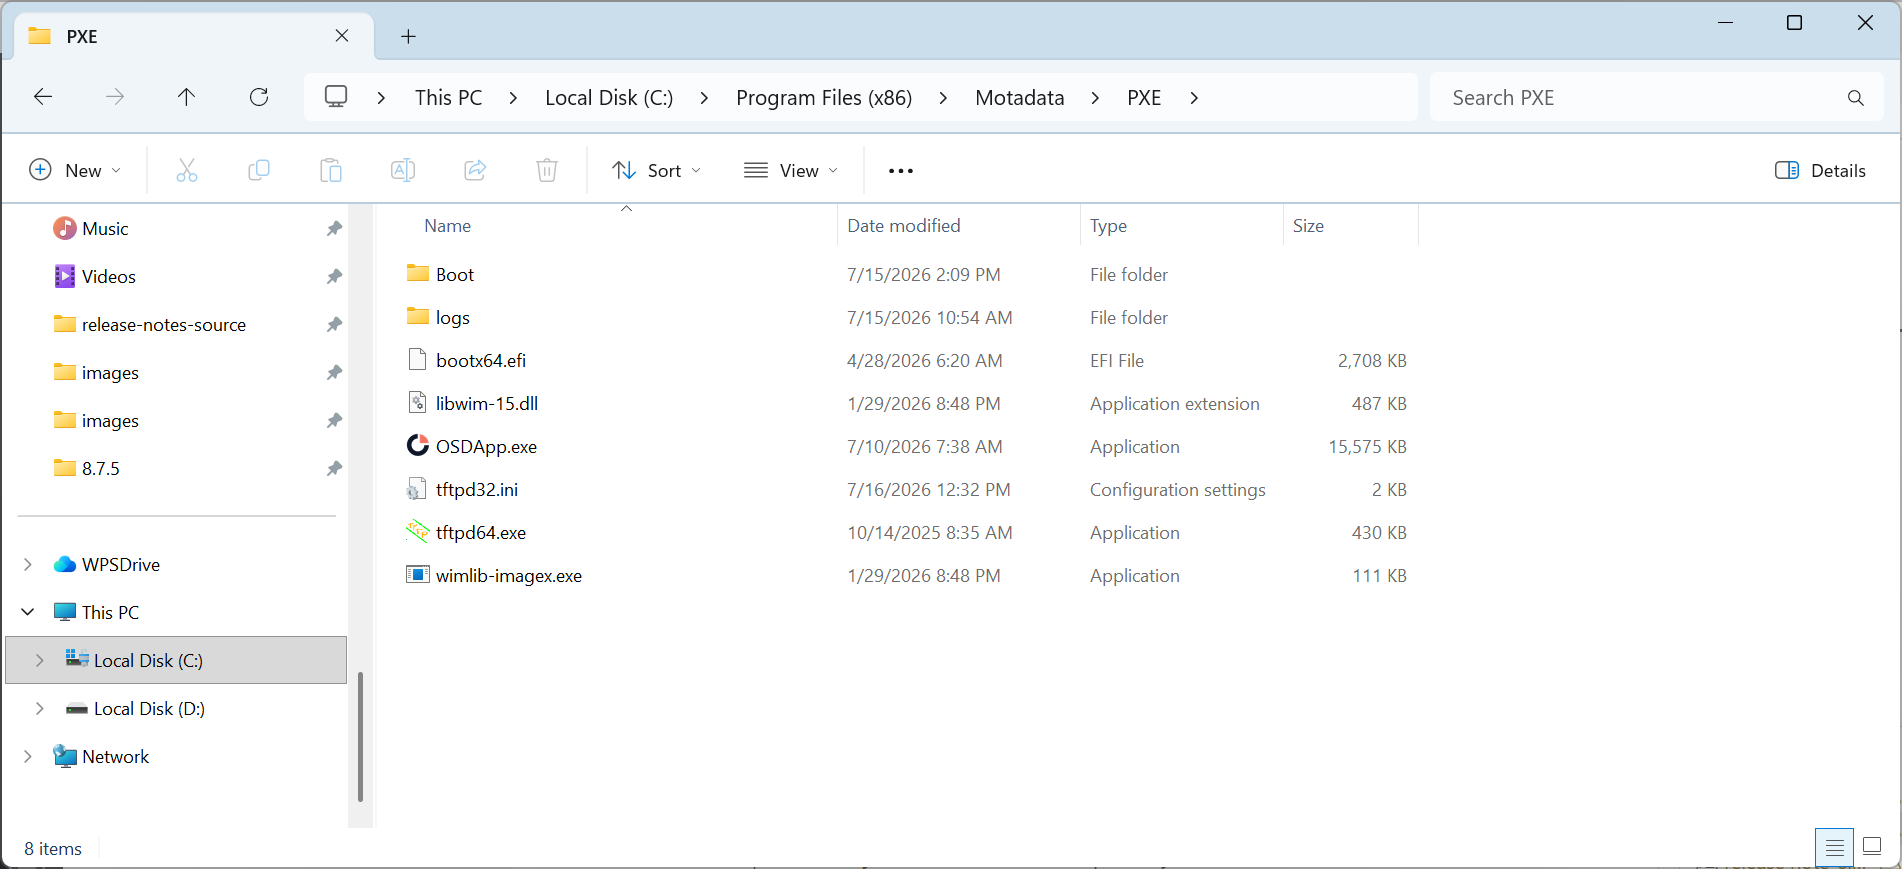The height and width of the screenshot is (869, 1902).
Task: Open chevron after PXE in address bar
Action: [1194, 97]
